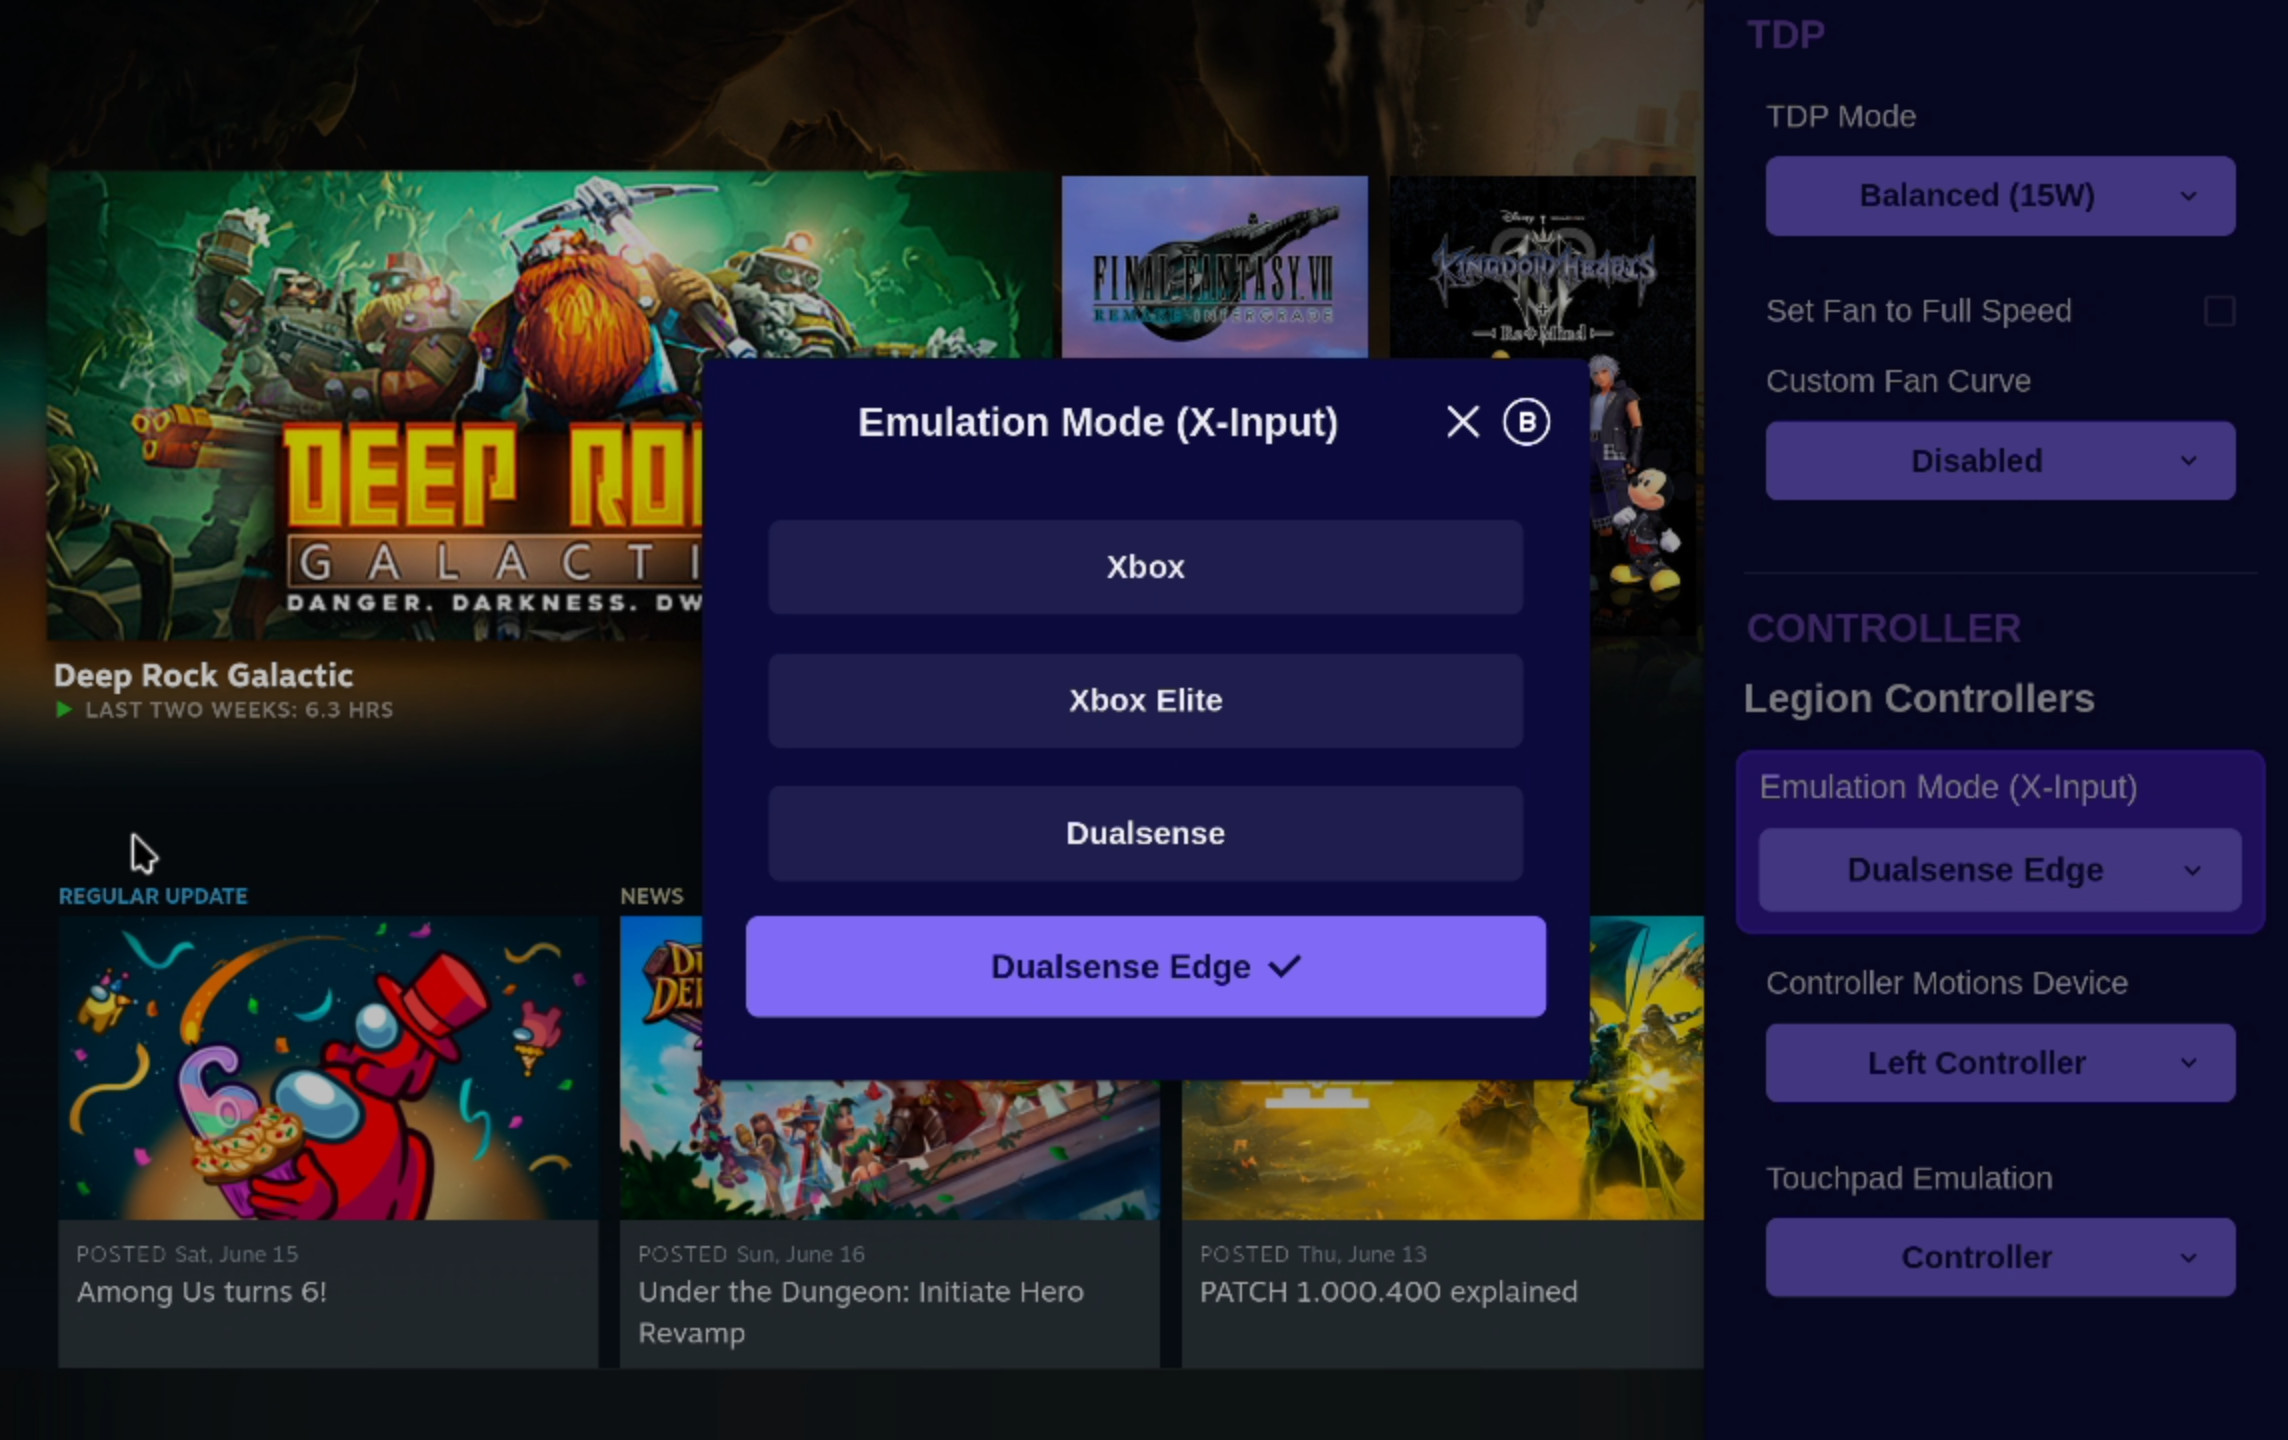Click the LAST TWO WEEKS: 6.3 HRS text
Image resolution: width=2288 pixels, height=1440 pixels.
[239, 710]
